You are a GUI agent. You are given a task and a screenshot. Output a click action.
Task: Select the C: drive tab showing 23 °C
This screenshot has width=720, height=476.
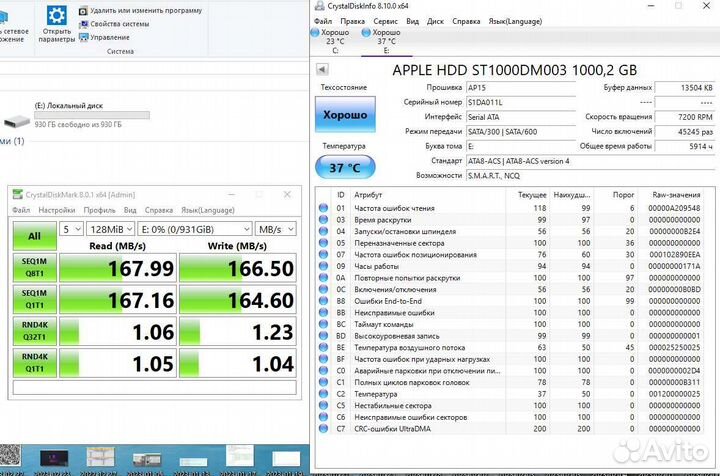click(x=331, y=41)
